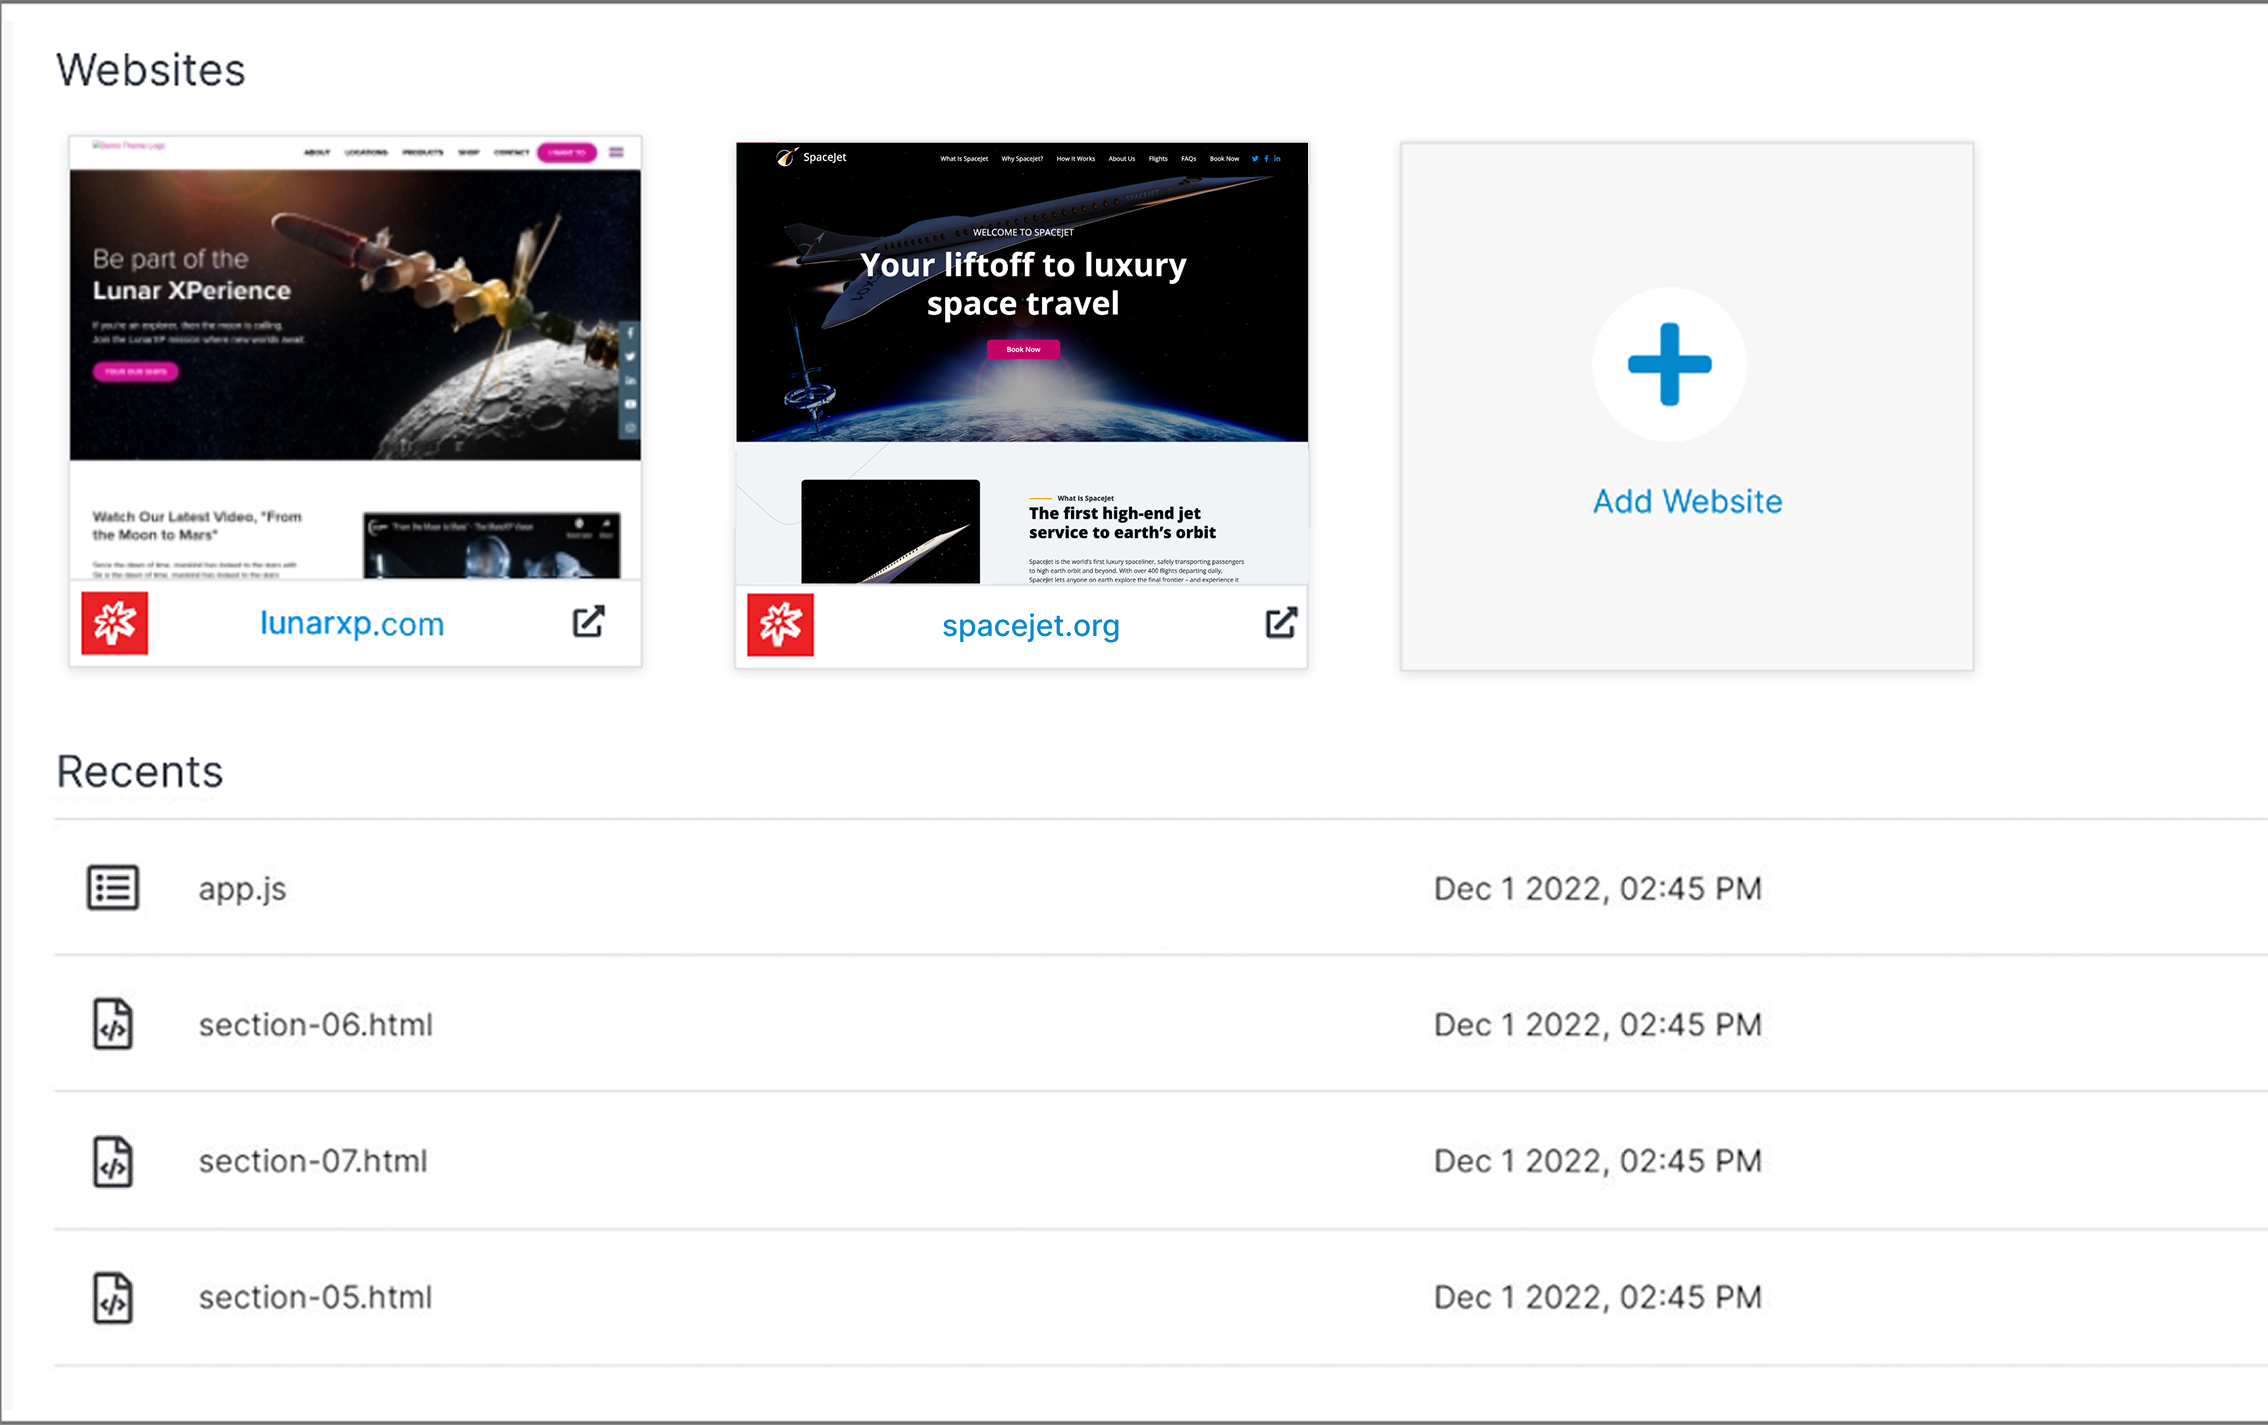Open the lunarxp.com site link

352,623
